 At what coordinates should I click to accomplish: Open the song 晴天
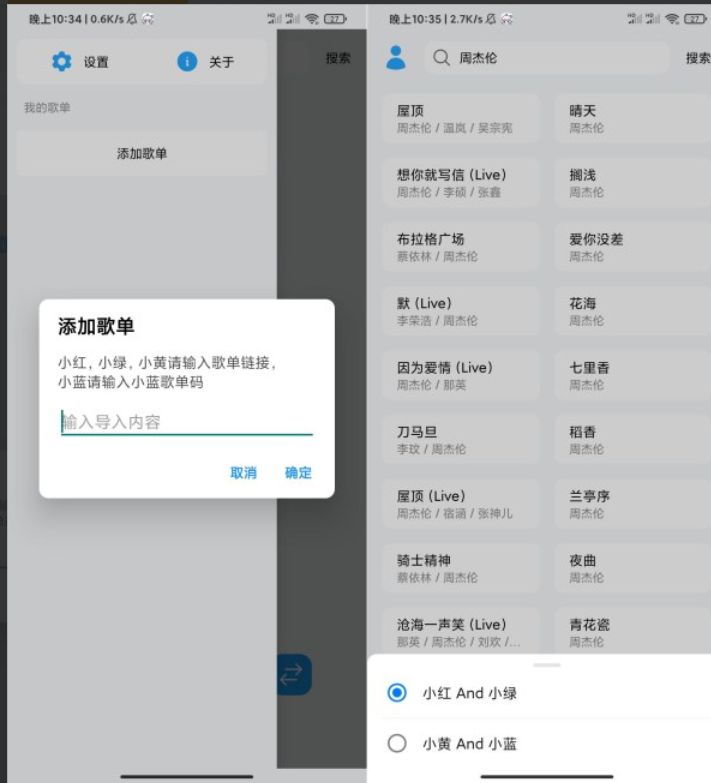tap(632, 119)
